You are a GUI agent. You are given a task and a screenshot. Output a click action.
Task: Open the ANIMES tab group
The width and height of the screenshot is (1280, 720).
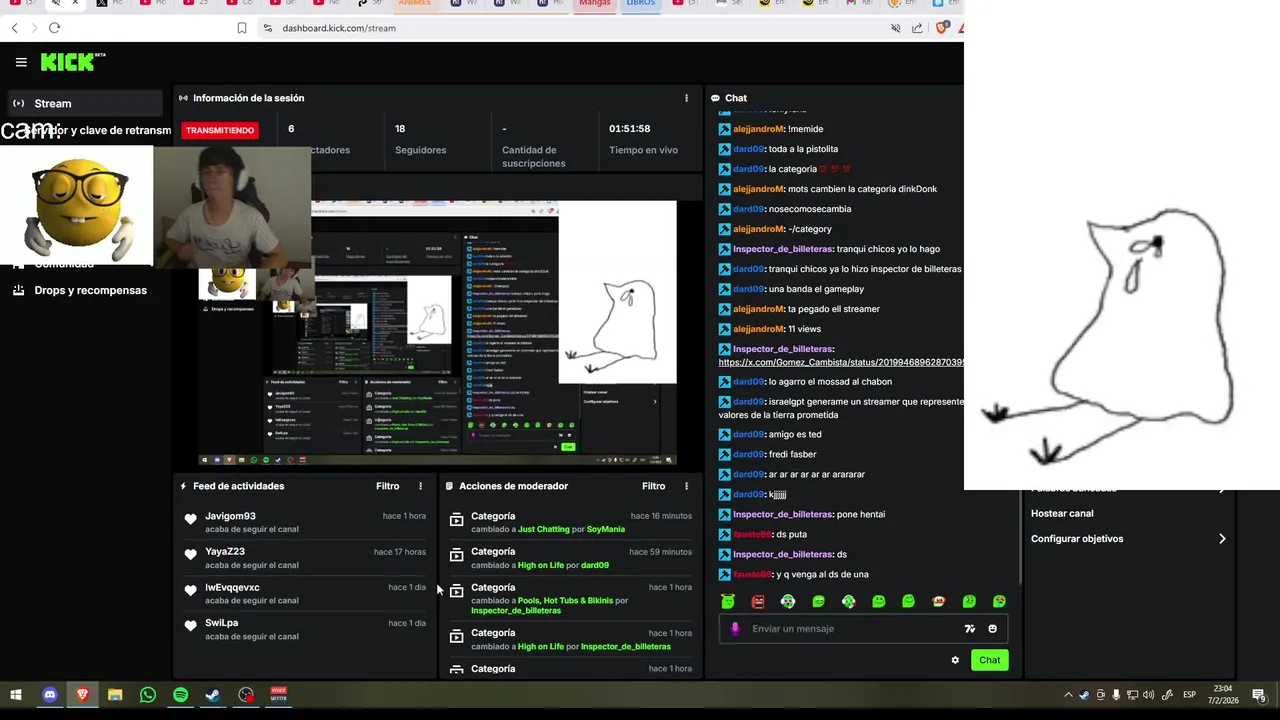pos(414,3)
